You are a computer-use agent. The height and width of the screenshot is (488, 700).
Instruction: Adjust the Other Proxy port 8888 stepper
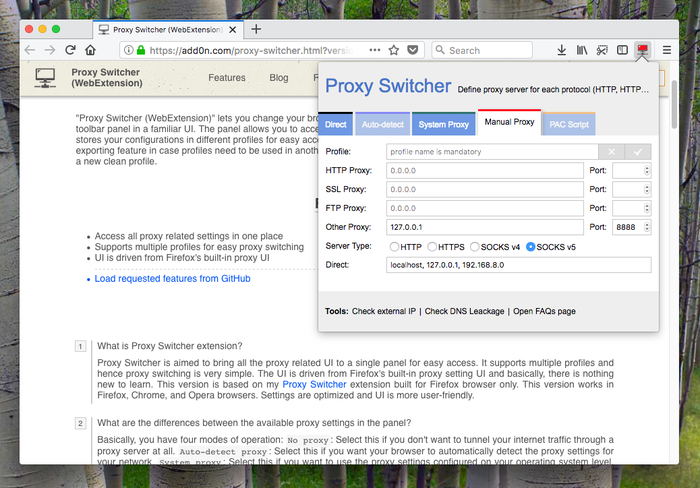coord(646,227)
